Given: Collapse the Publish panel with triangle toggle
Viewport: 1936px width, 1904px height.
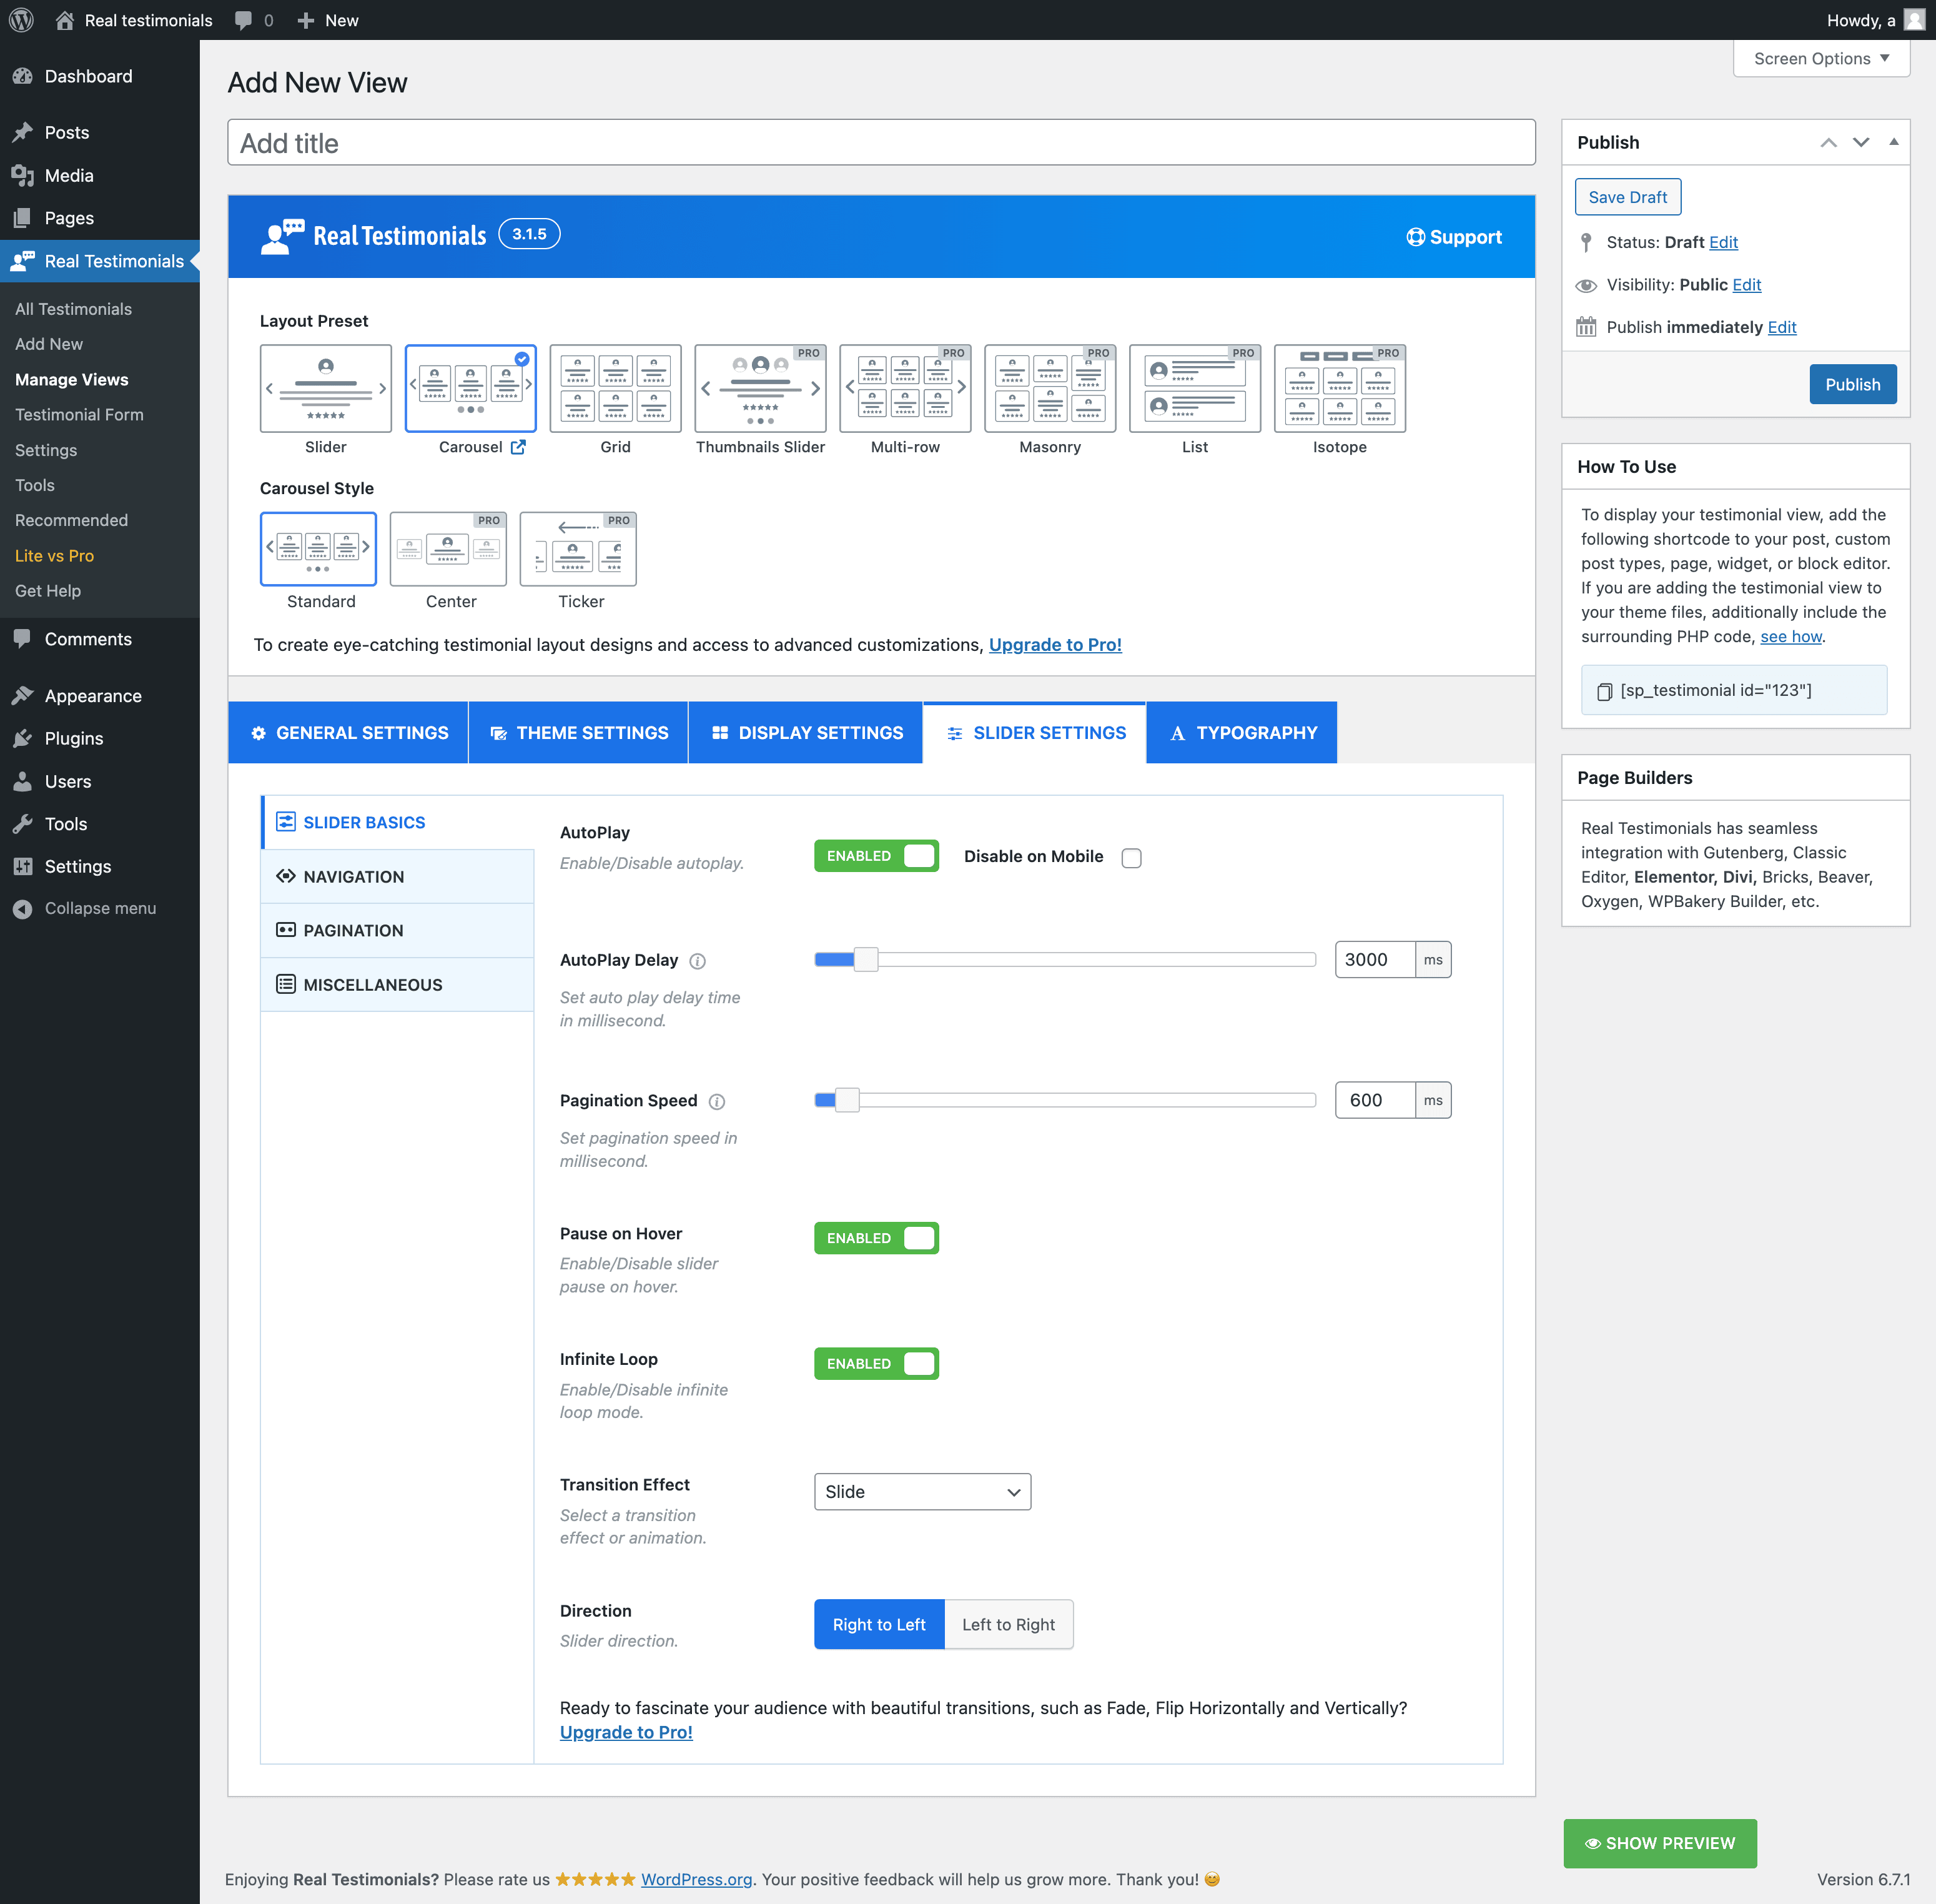Looking at the screenshot, I should click(x=1893, y=142).
